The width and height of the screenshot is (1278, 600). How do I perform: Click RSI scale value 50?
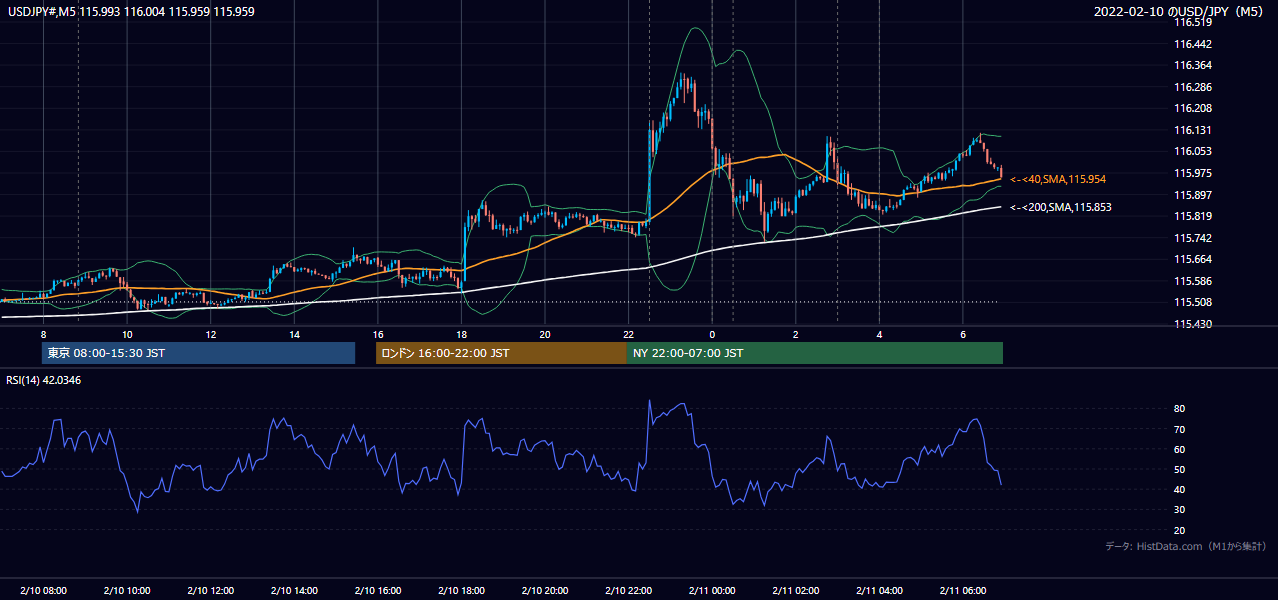1180,469
